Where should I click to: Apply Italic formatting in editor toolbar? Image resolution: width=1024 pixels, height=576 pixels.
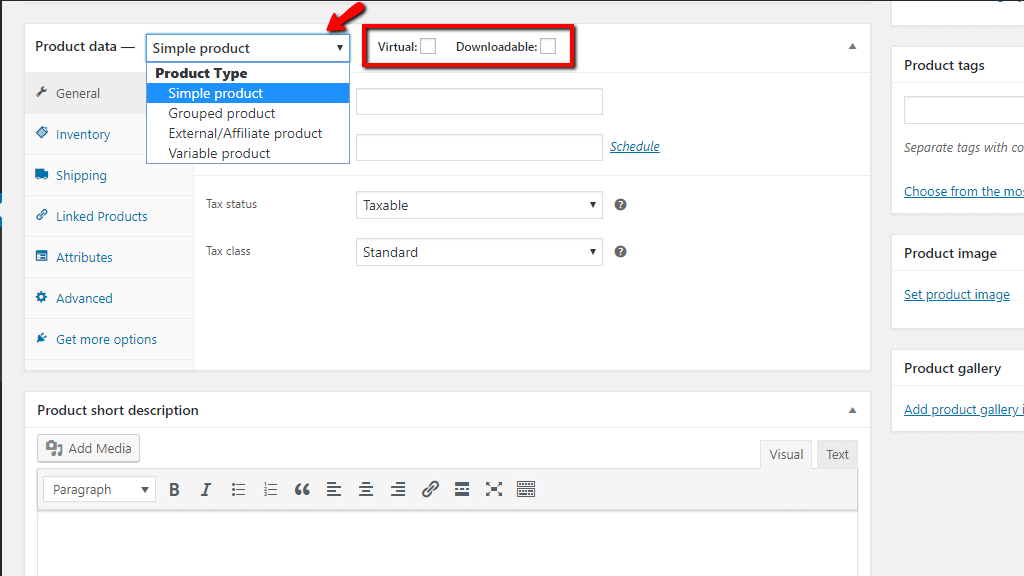coord(206,490)
